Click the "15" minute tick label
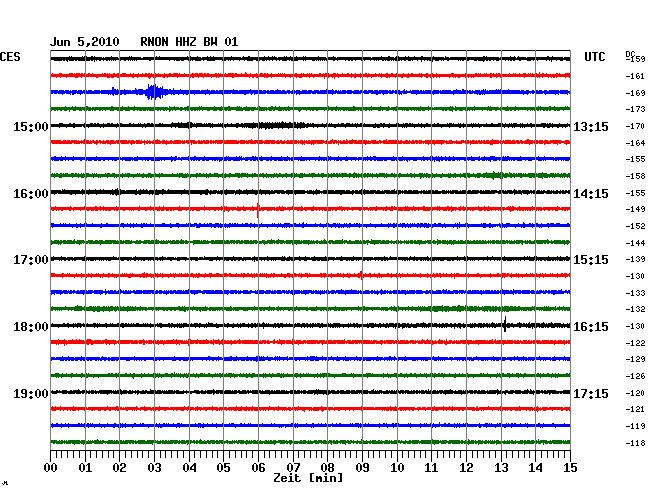The width and height of the screenshot is (650, 494). [570, 468]
